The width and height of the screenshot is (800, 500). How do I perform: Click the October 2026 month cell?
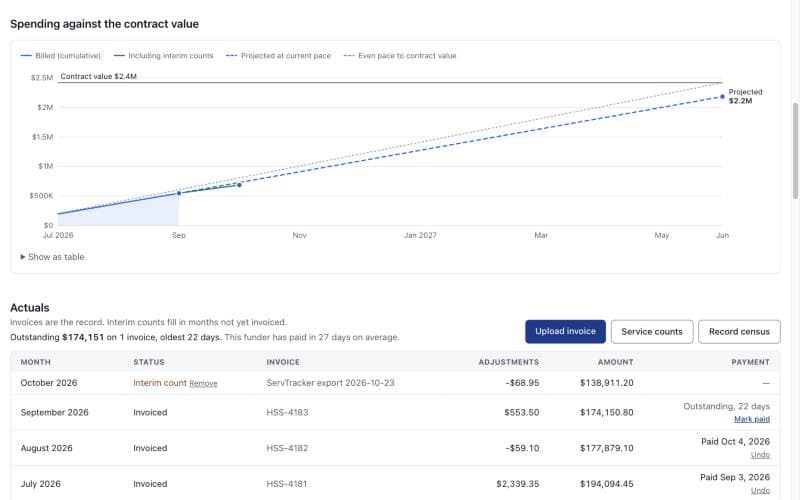point(49,383)
